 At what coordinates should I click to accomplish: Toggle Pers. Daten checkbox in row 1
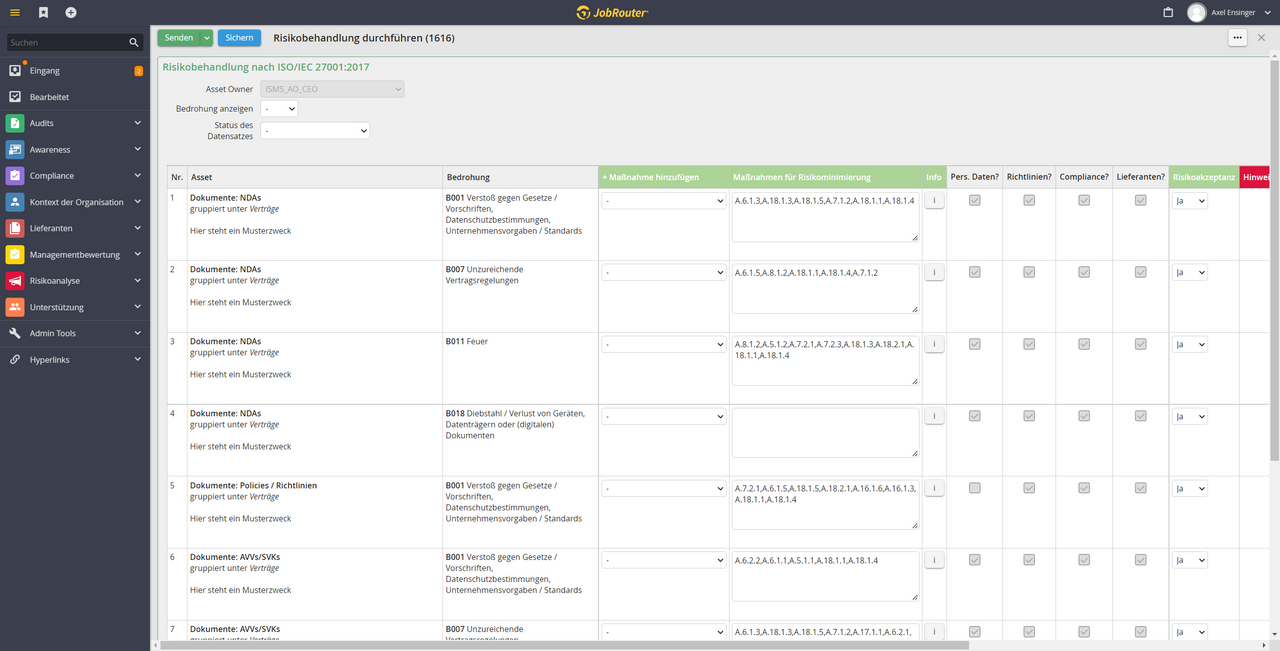click(x=975, y=200)
